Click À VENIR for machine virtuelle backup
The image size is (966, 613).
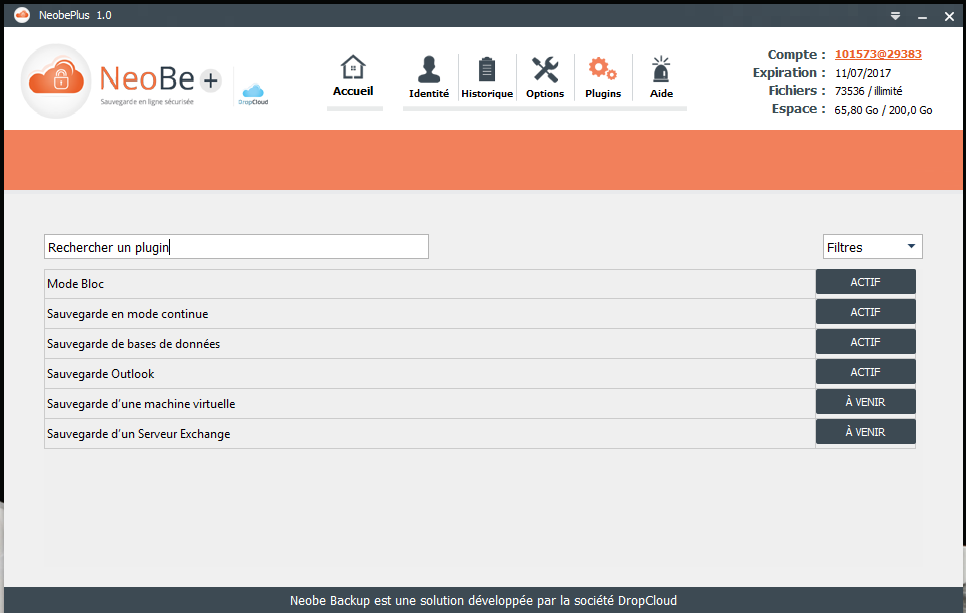[x=865, y=403]
